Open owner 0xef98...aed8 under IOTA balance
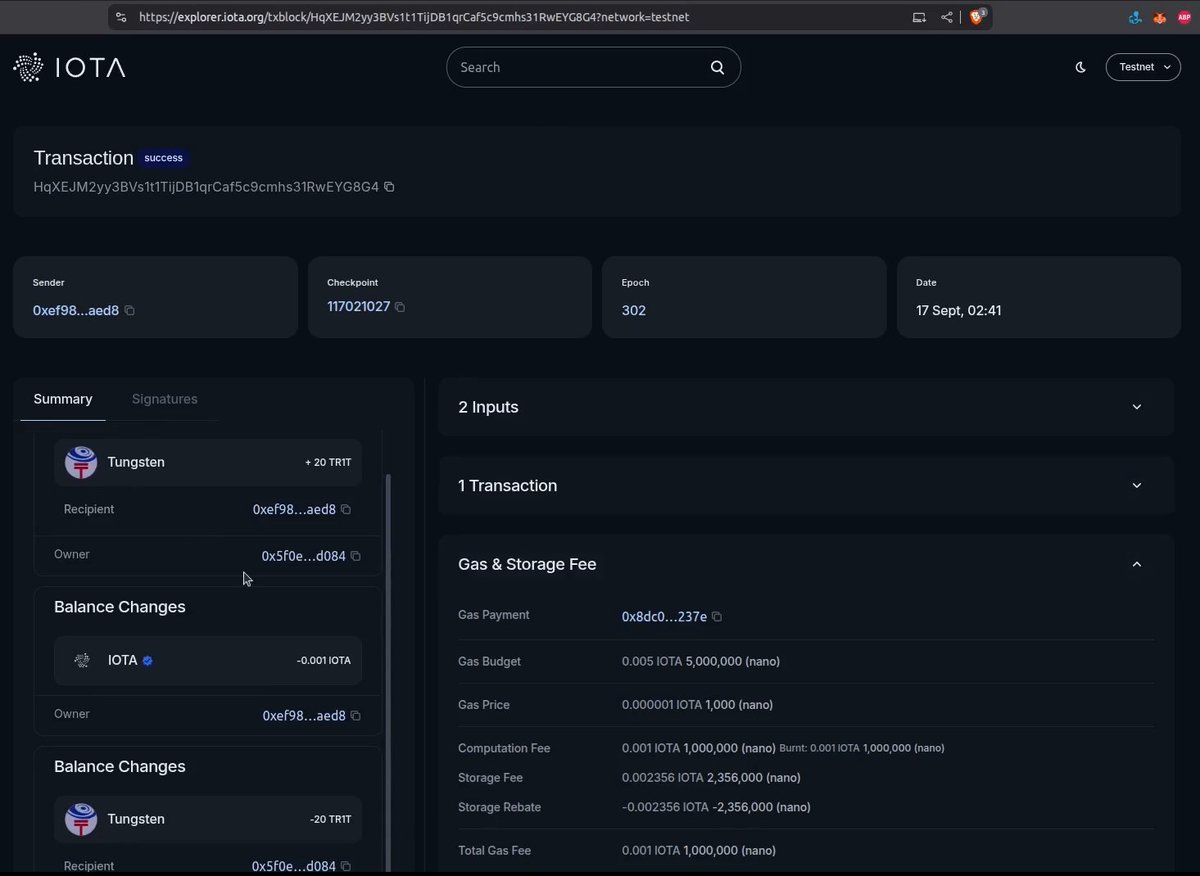Viewport: 1200px width, 876px height. pyautogui.click(x=304, y=716)
